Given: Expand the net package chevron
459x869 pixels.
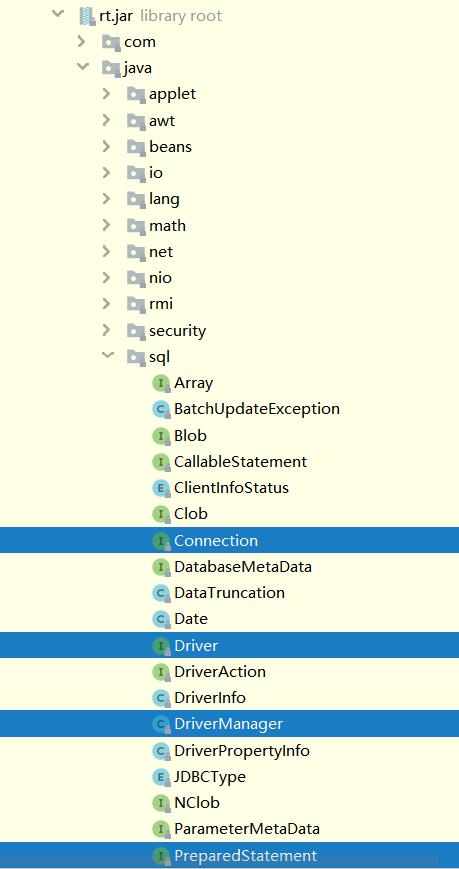Looking at the screenshot, I should (x=106, y=251).
